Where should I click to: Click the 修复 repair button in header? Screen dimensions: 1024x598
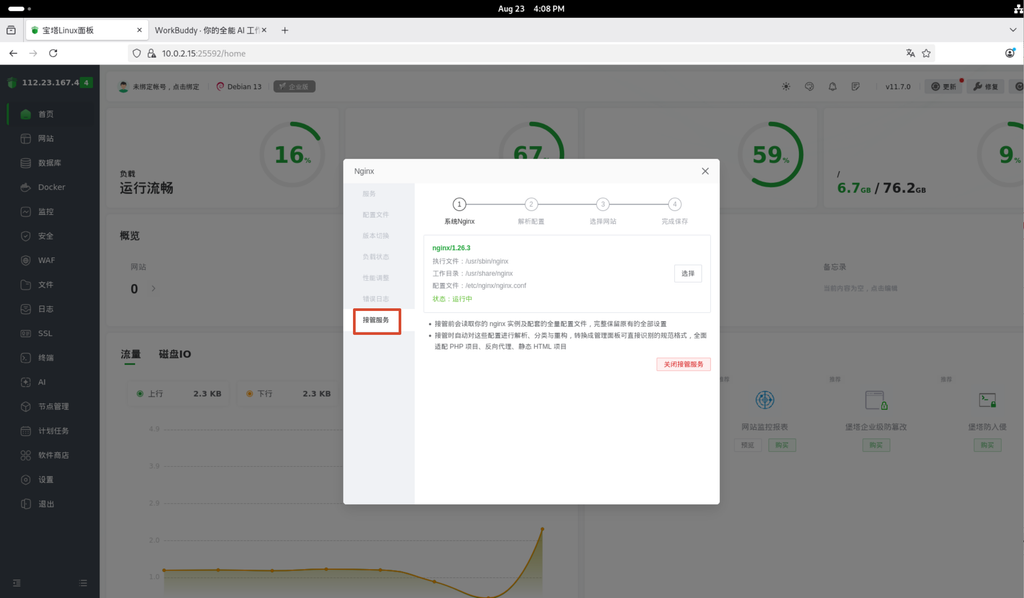pos(986,87)
